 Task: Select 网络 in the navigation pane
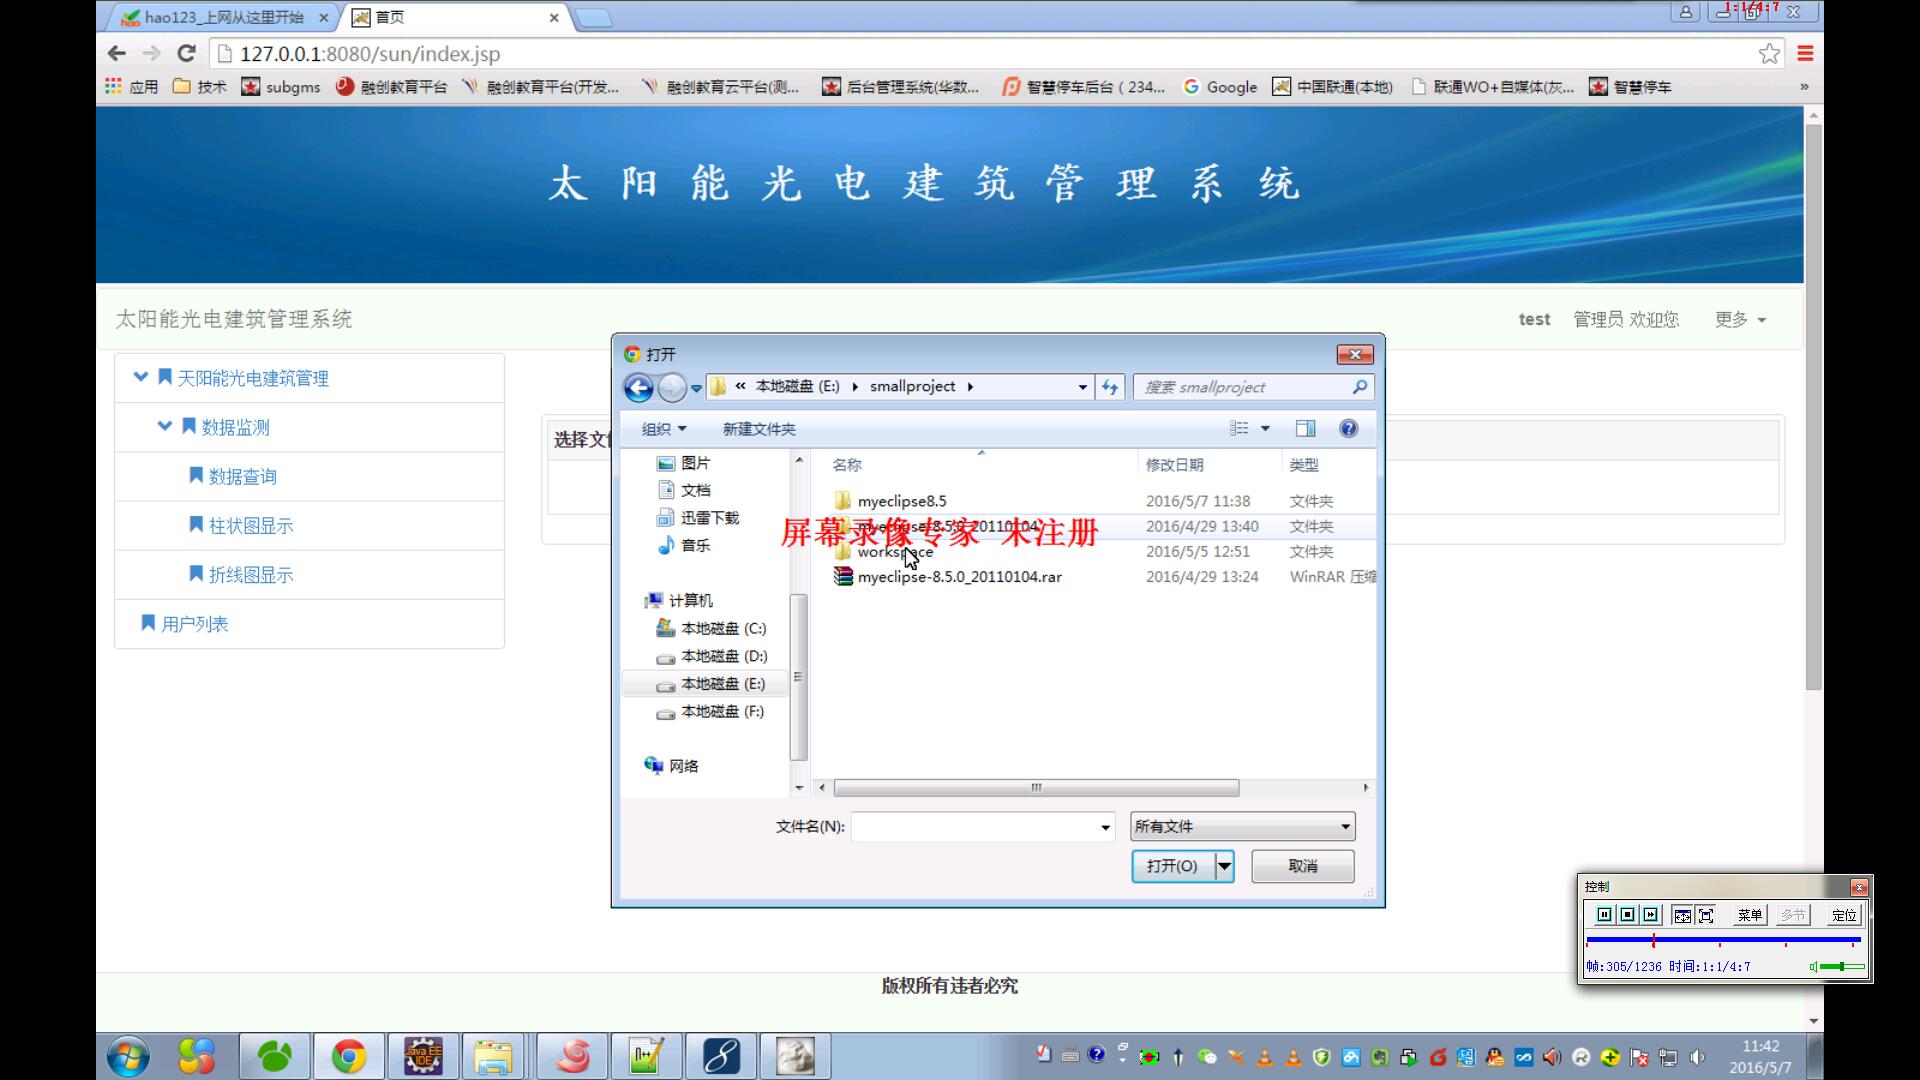[x=672, y=766]
